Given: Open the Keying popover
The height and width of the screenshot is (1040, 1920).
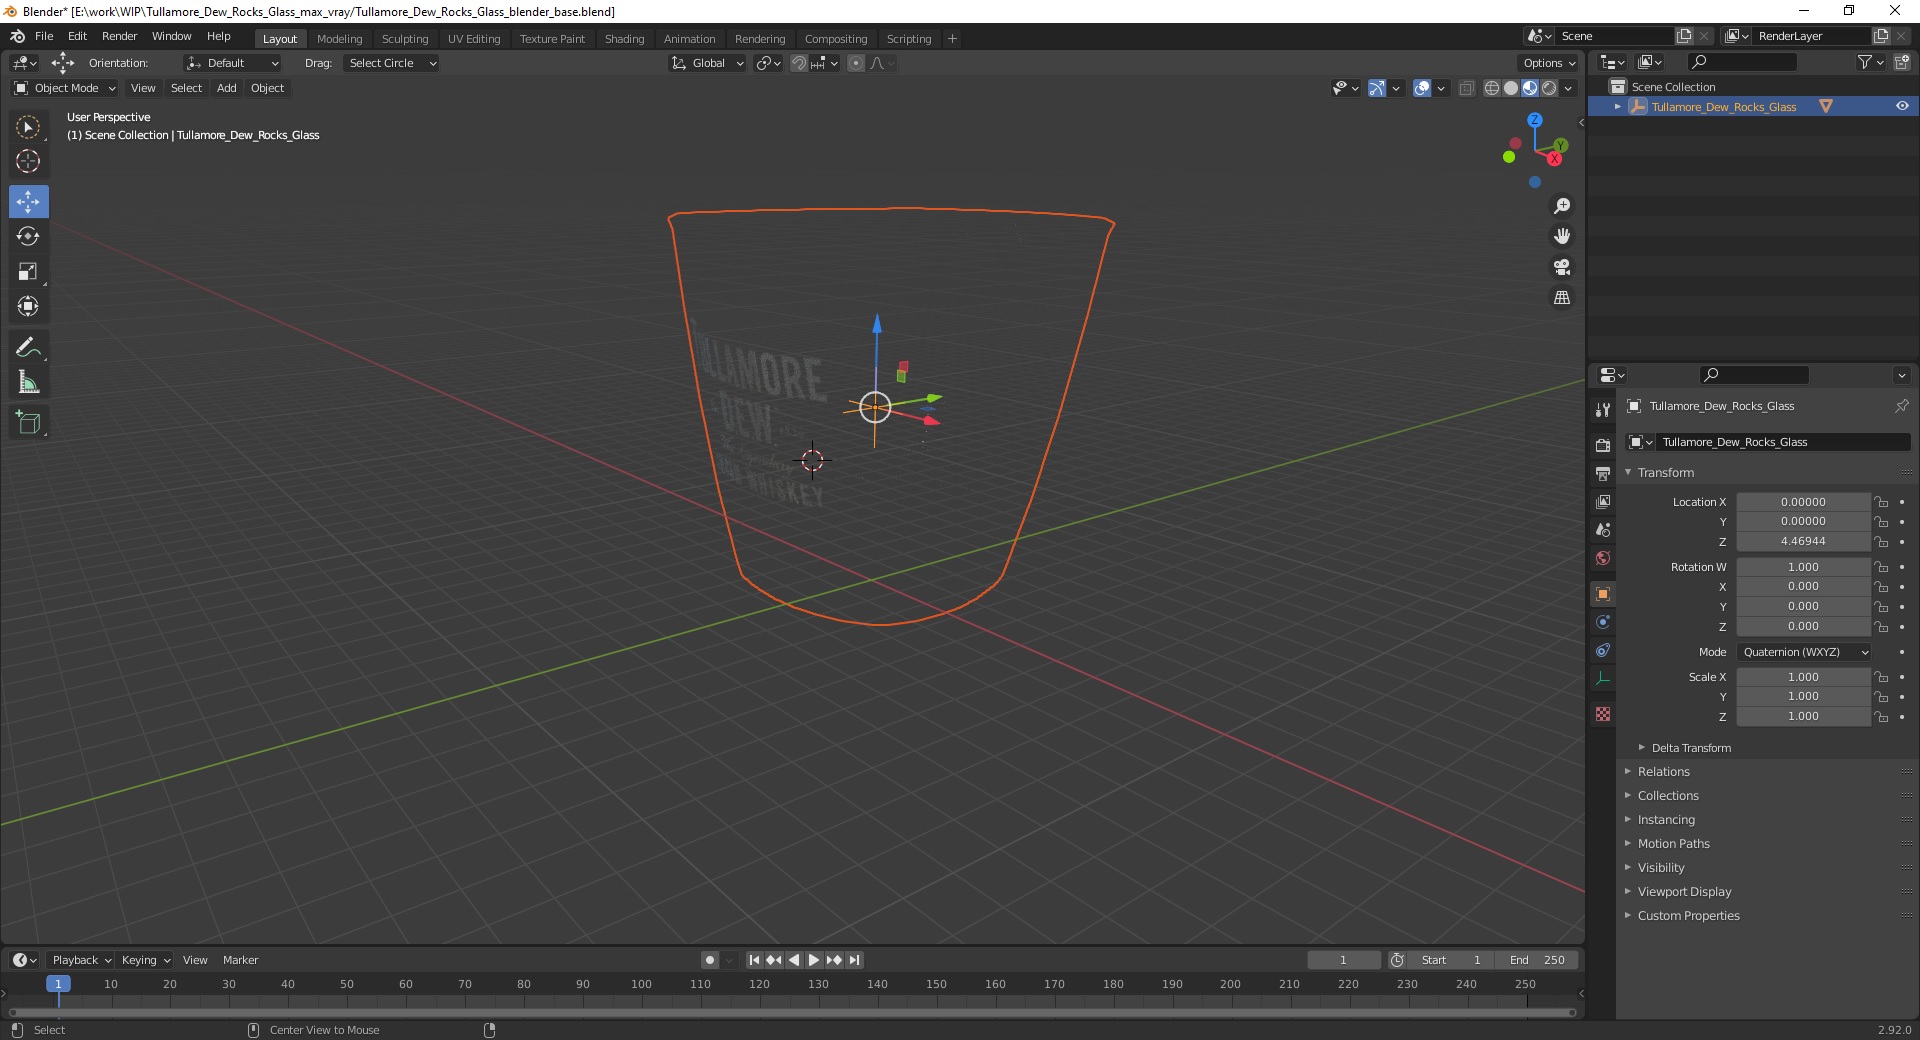Looking at the screenshot, I should coord(145,960).
